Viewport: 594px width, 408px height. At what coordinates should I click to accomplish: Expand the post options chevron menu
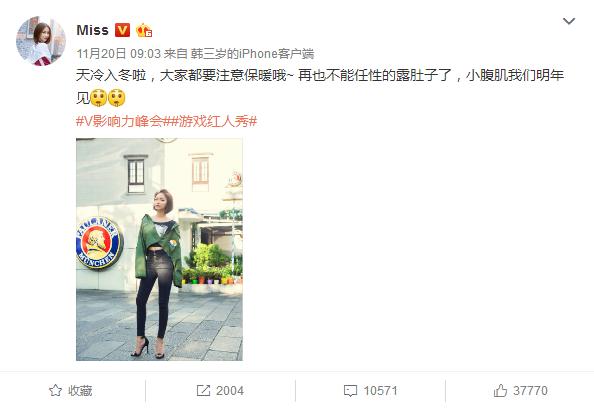coord(569,21)
